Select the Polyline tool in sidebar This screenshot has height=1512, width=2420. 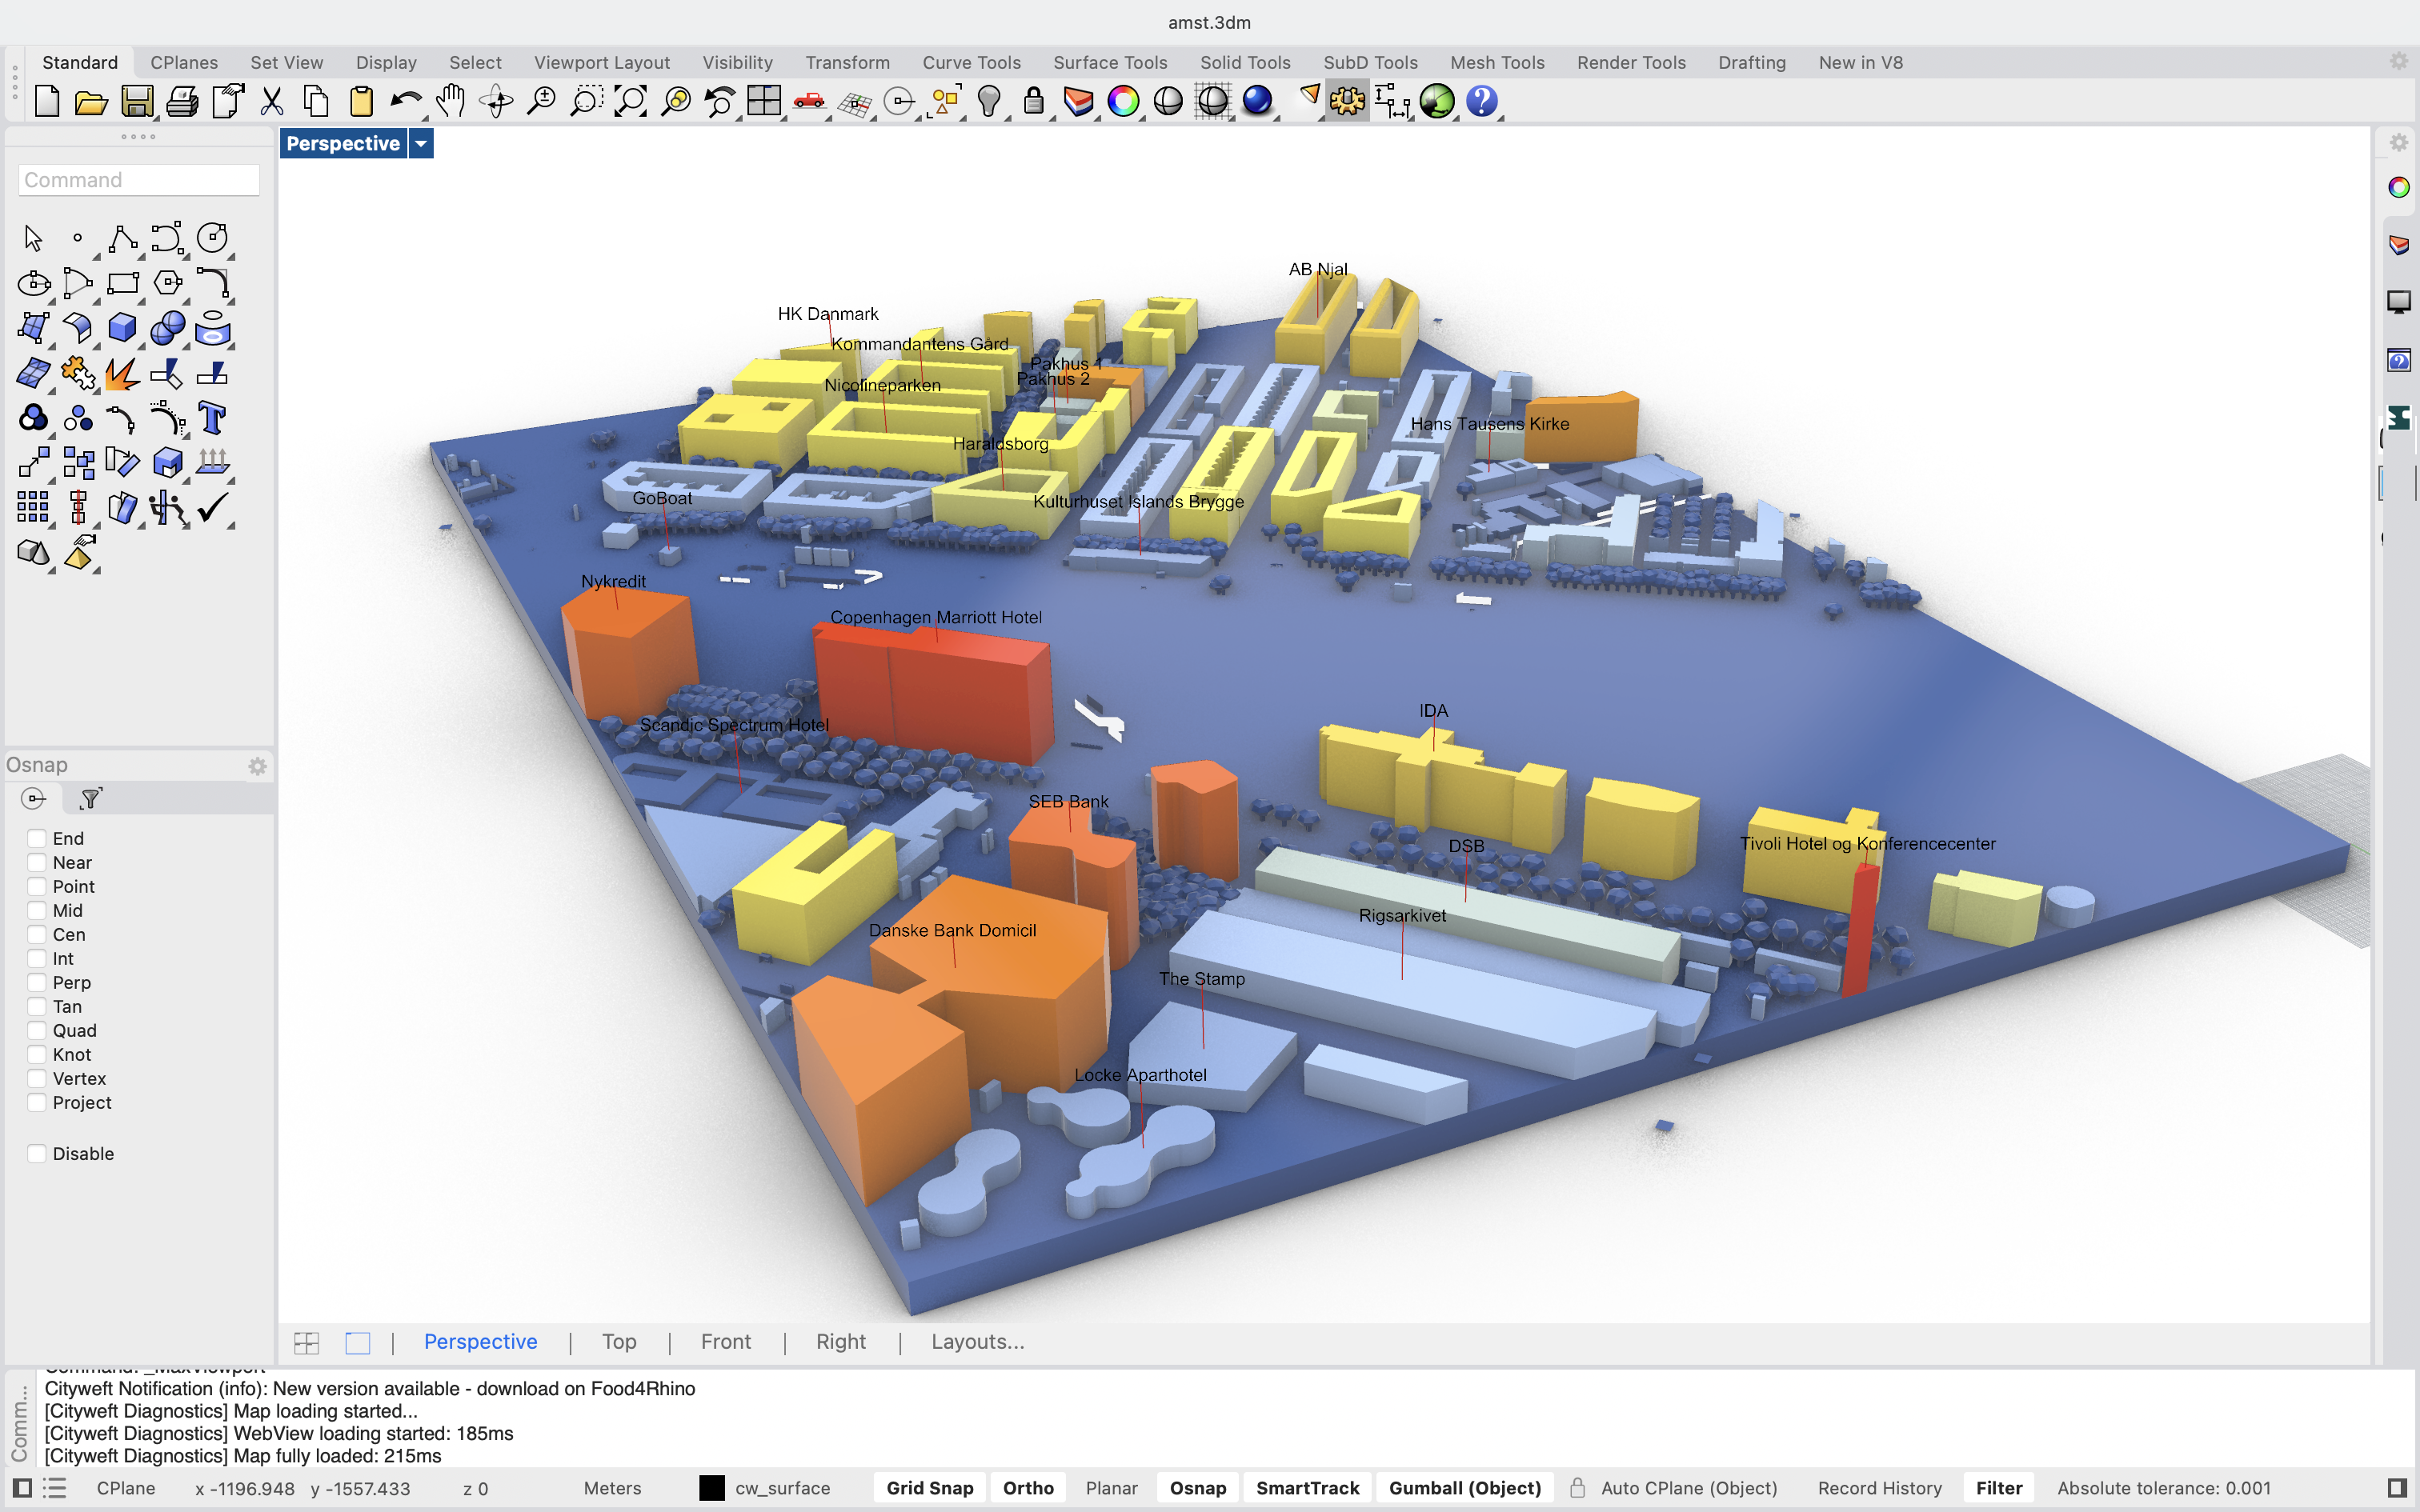(122, 238)
